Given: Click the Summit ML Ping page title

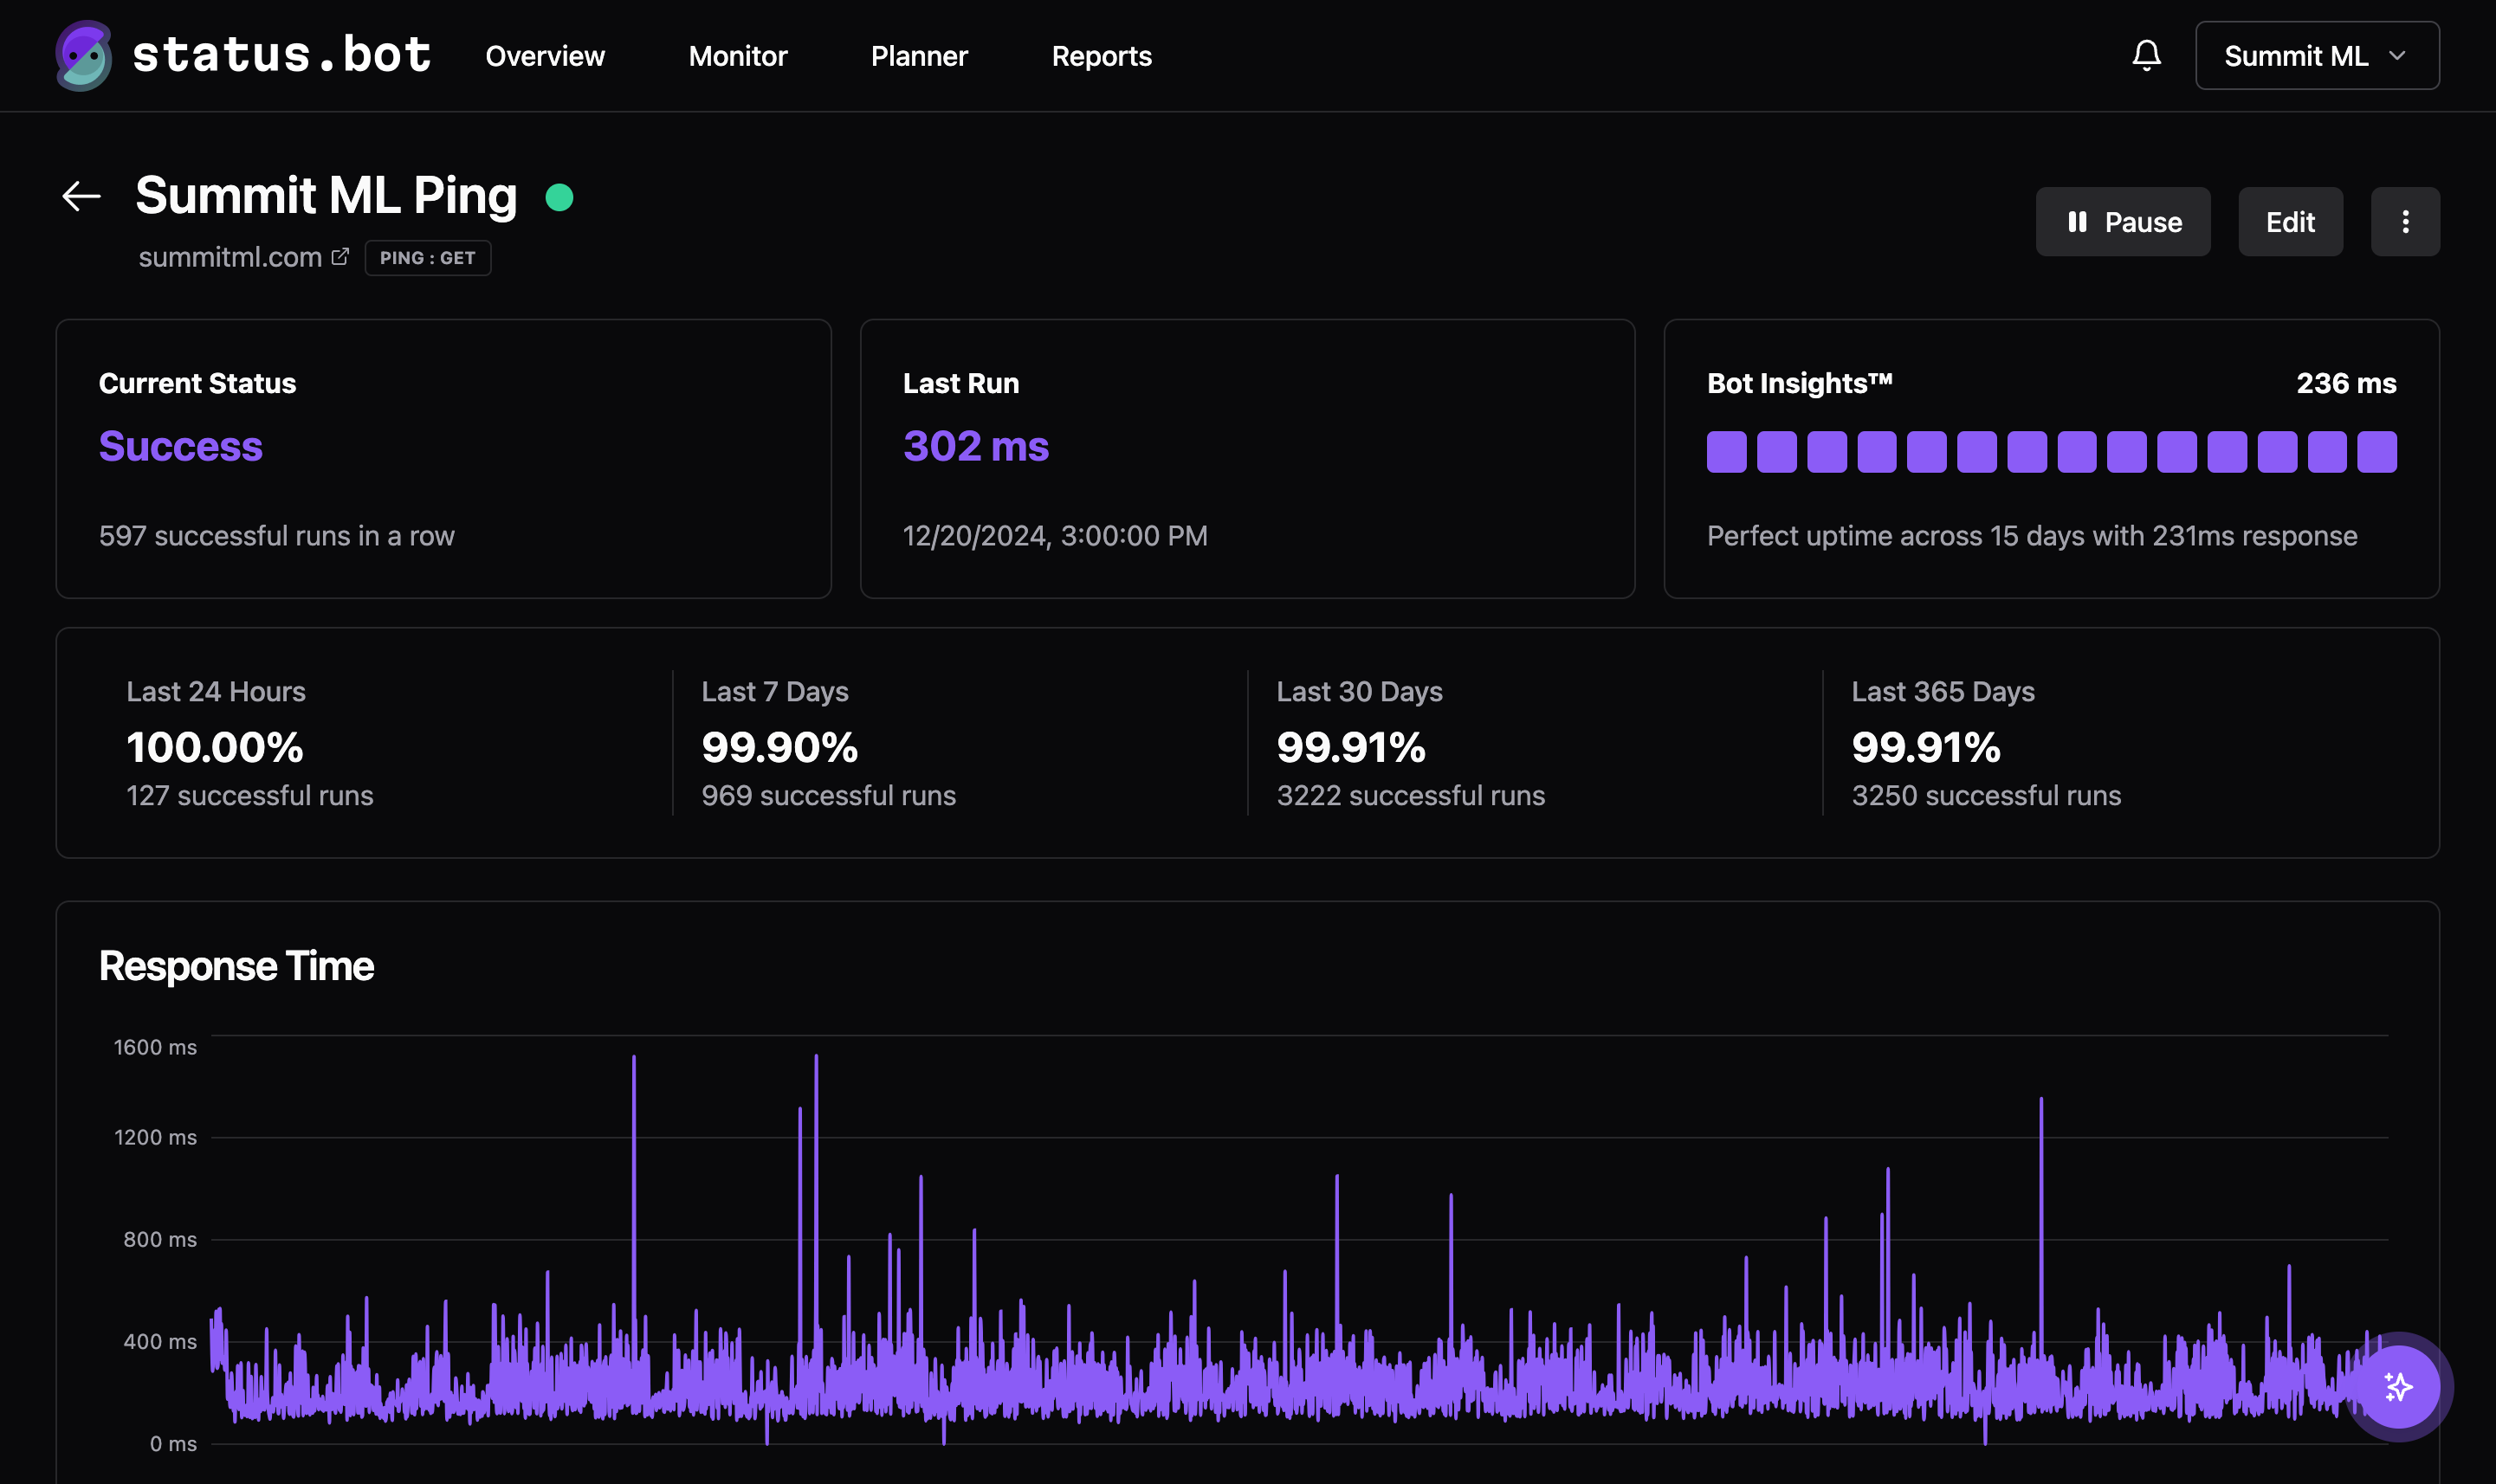Looking at the screenshot, I should pyautogui.click(x=326, y=195).
